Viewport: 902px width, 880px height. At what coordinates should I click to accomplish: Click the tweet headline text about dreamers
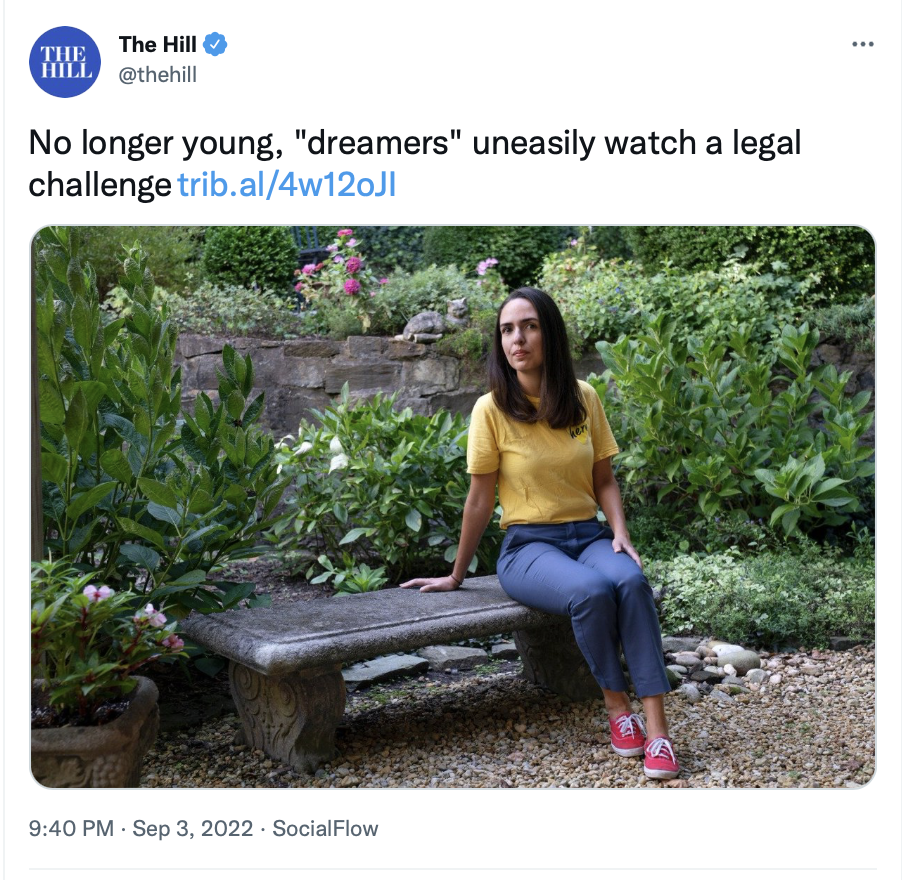[x=414, y=164]
